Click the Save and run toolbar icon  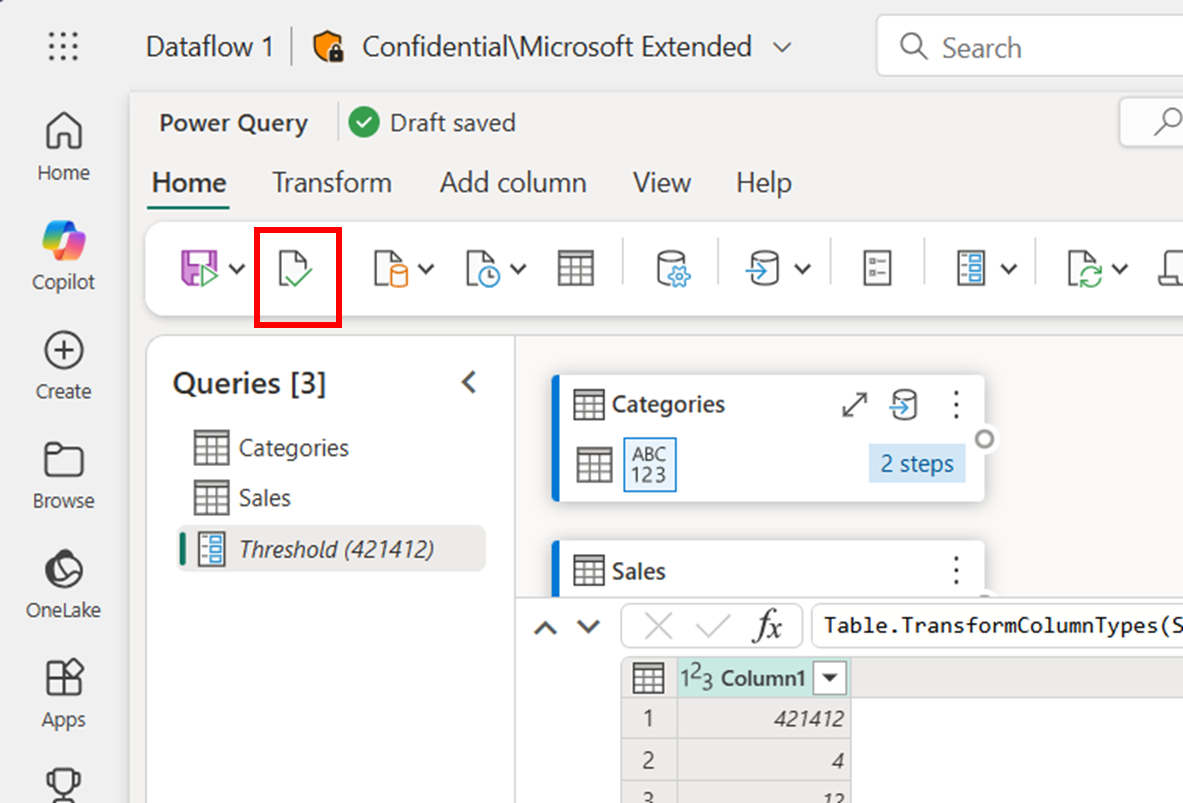199,268
